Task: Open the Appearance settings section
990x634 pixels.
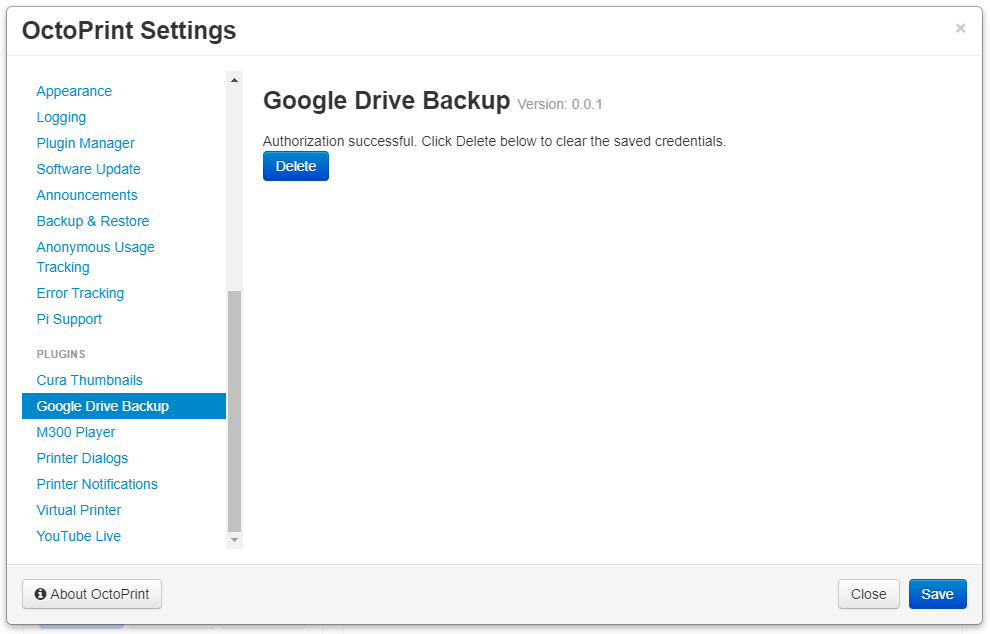Action: click(74, 92)
